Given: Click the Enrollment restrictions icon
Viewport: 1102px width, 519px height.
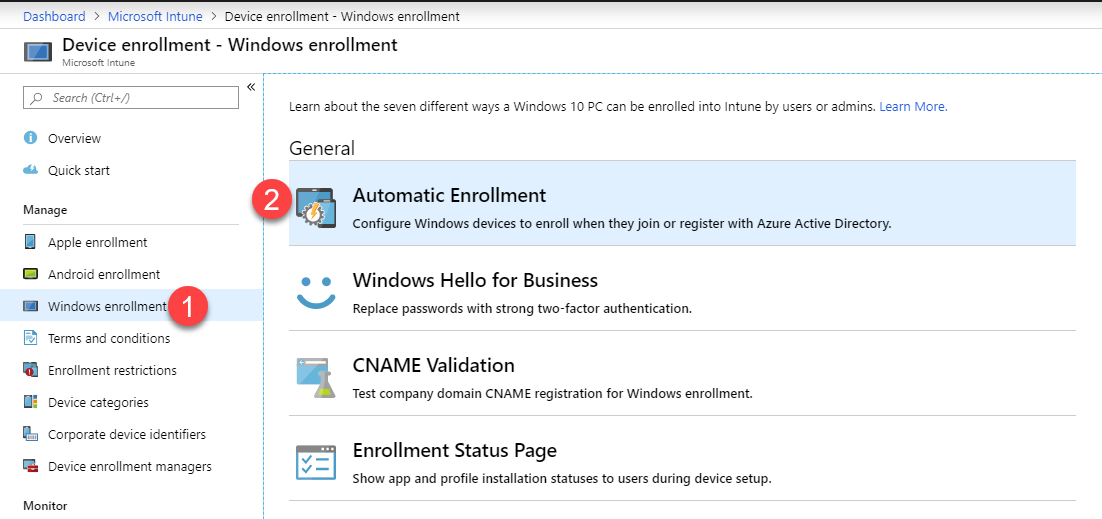Looking at the screenshot, I should (x=30, y=370).
